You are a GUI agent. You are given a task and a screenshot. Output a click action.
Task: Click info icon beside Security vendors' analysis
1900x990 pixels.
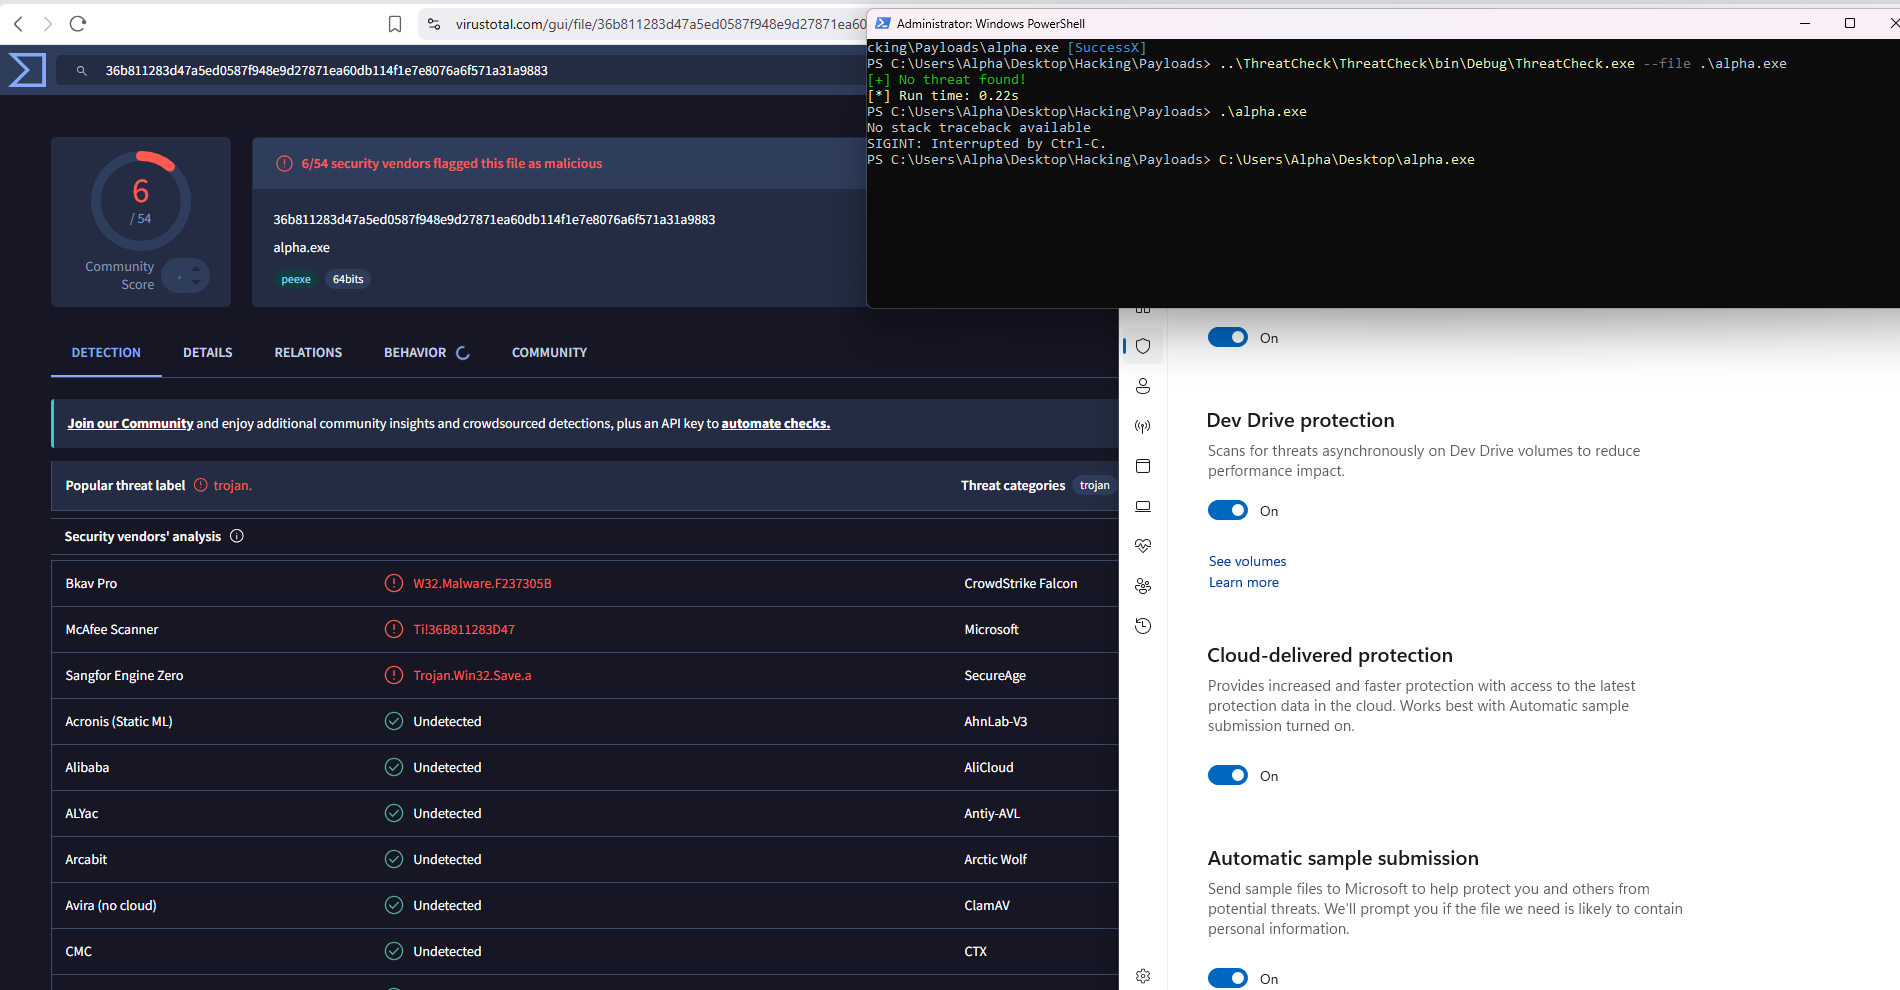point(237,536)
